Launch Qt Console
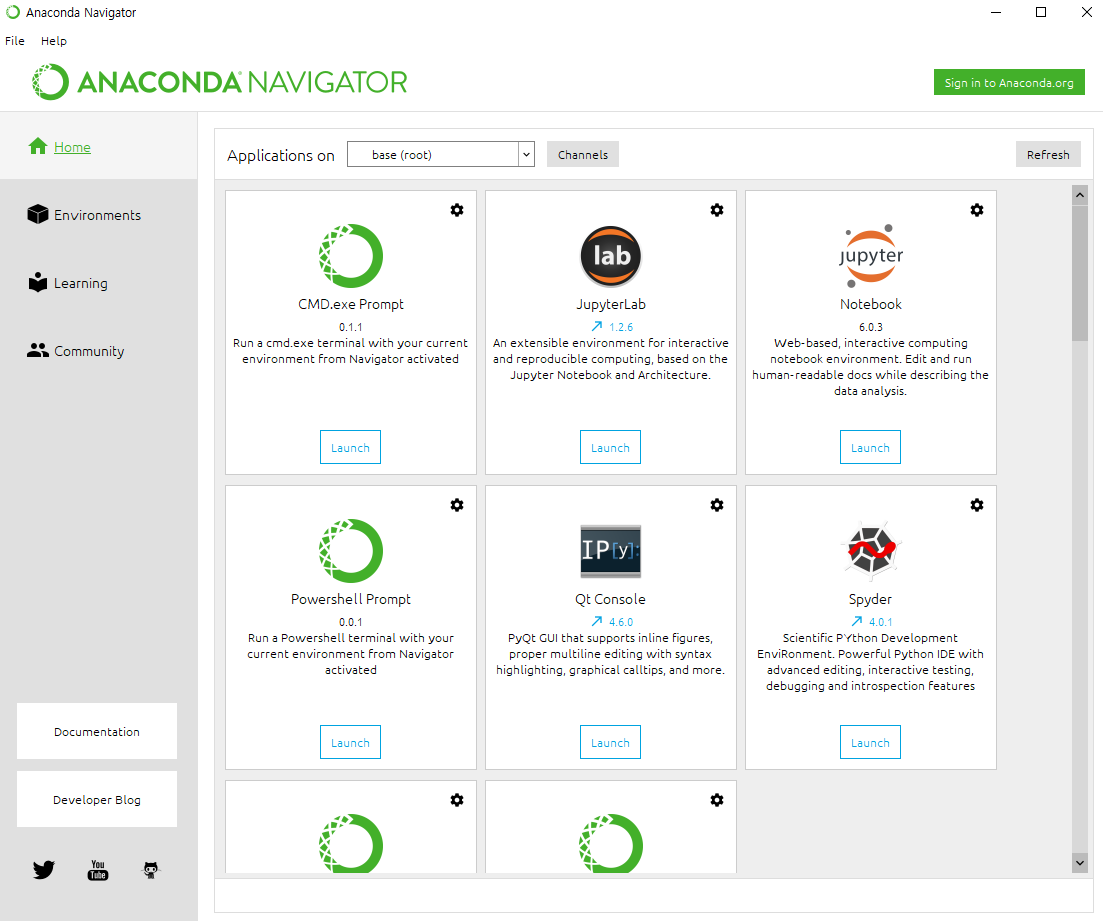 point(611,742)
